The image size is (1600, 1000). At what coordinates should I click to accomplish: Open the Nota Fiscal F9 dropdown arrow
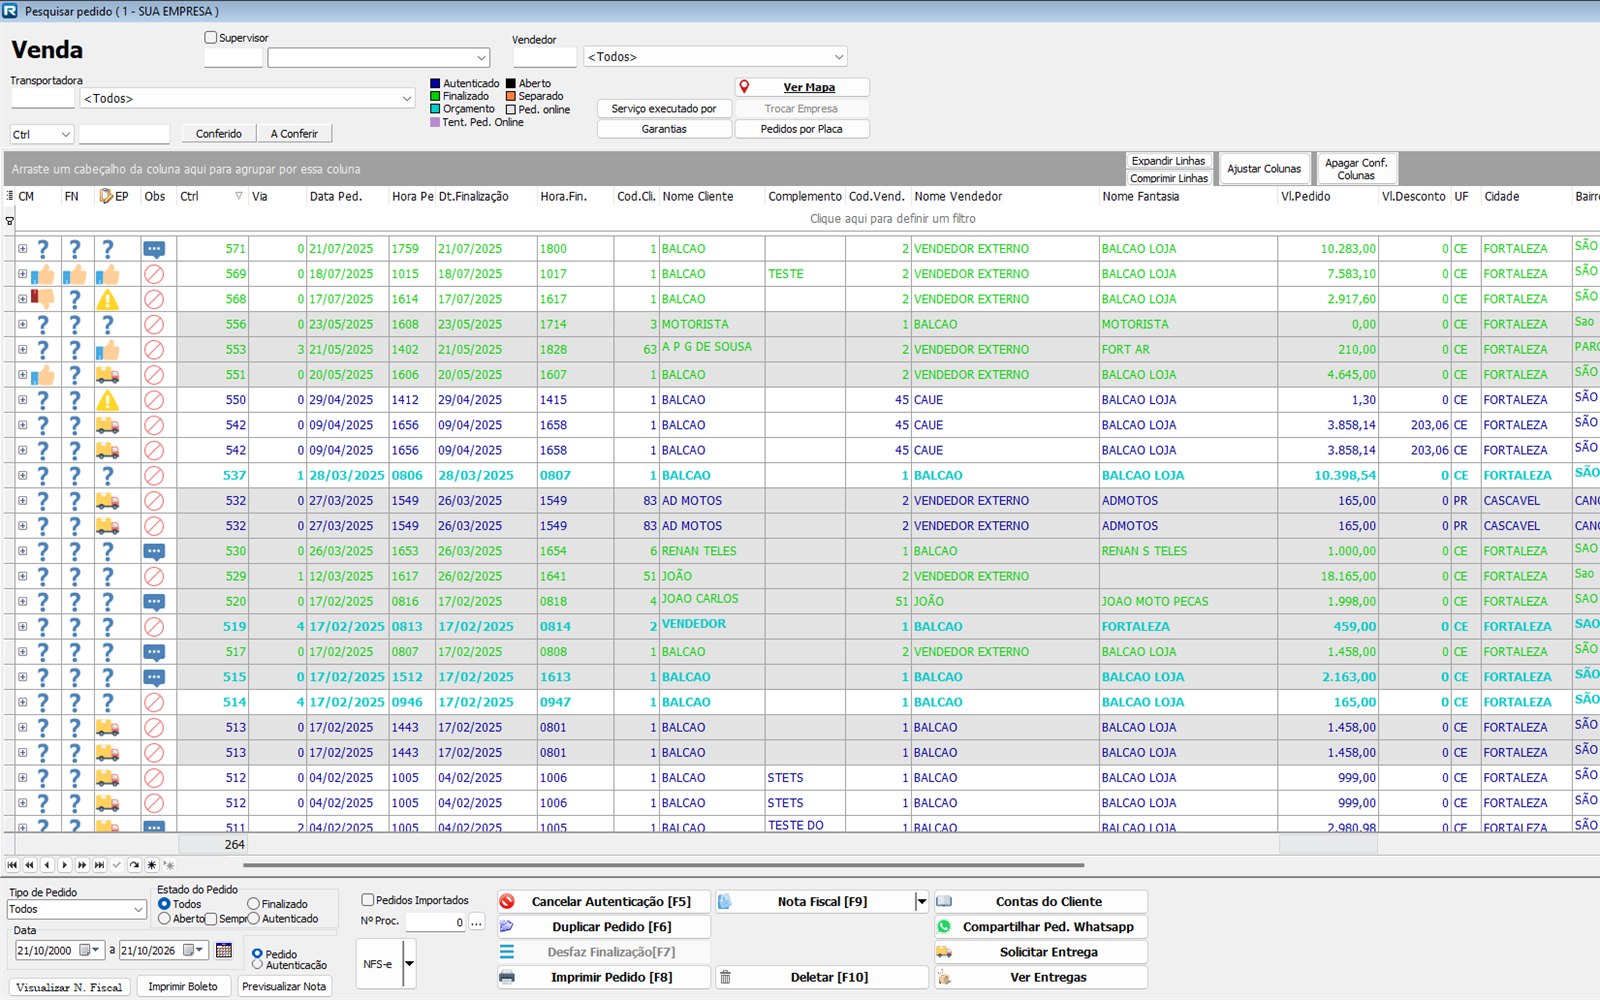(x=921, y=902)
